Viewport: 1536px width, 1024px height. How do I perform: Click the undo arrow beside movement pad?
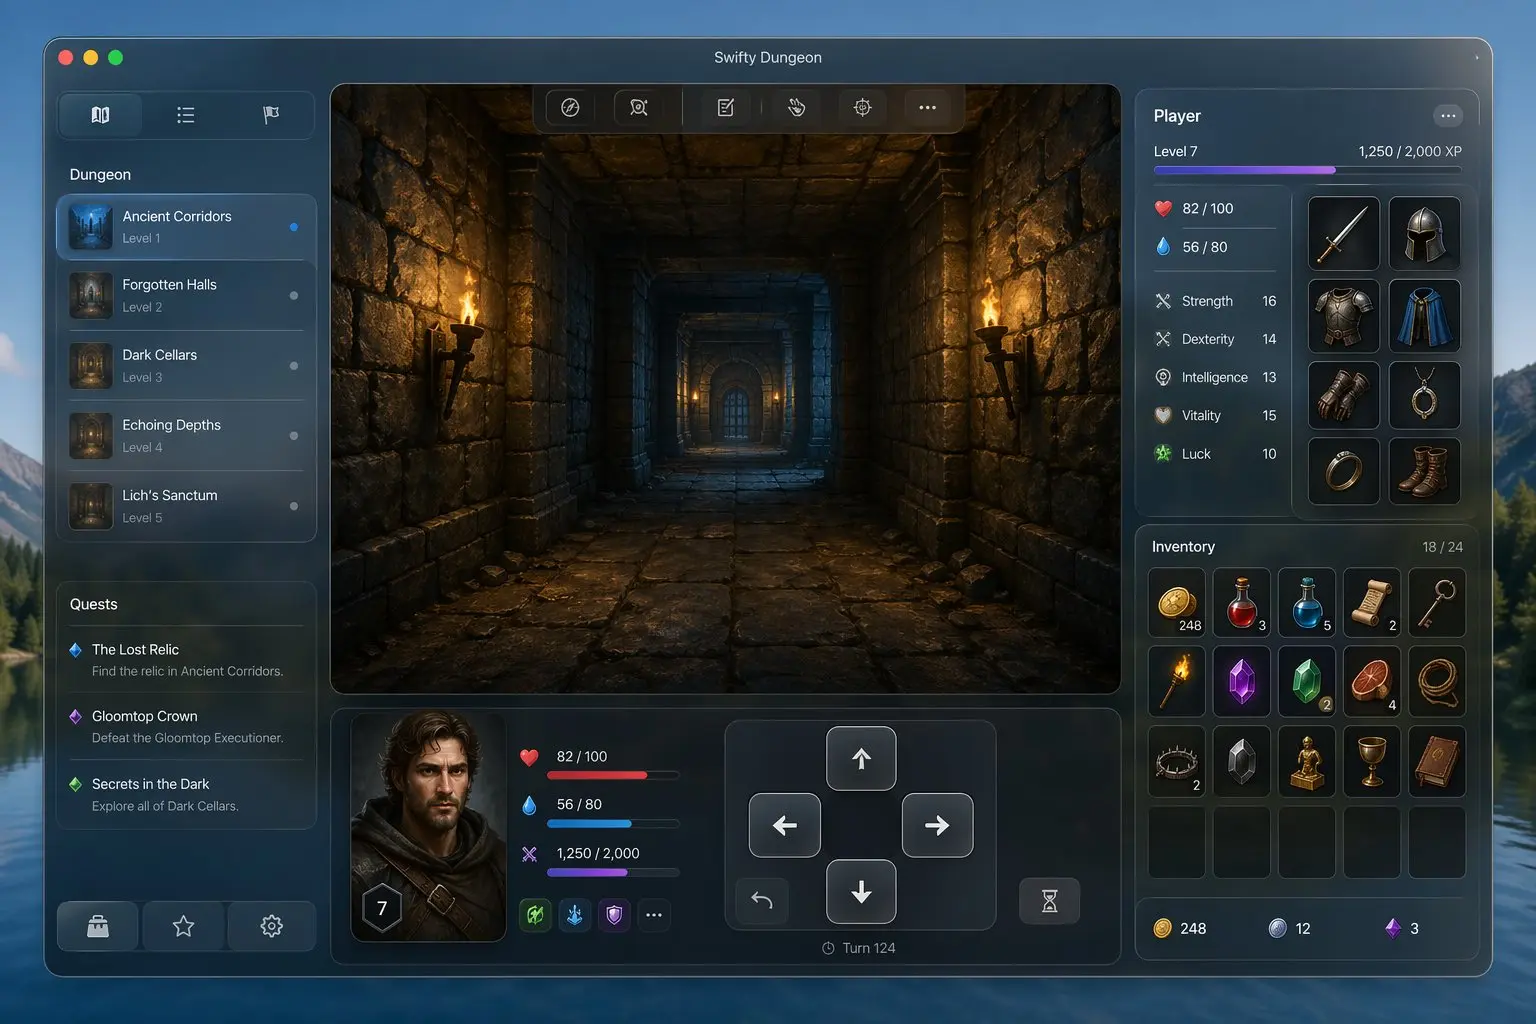[x=762, y=901]
